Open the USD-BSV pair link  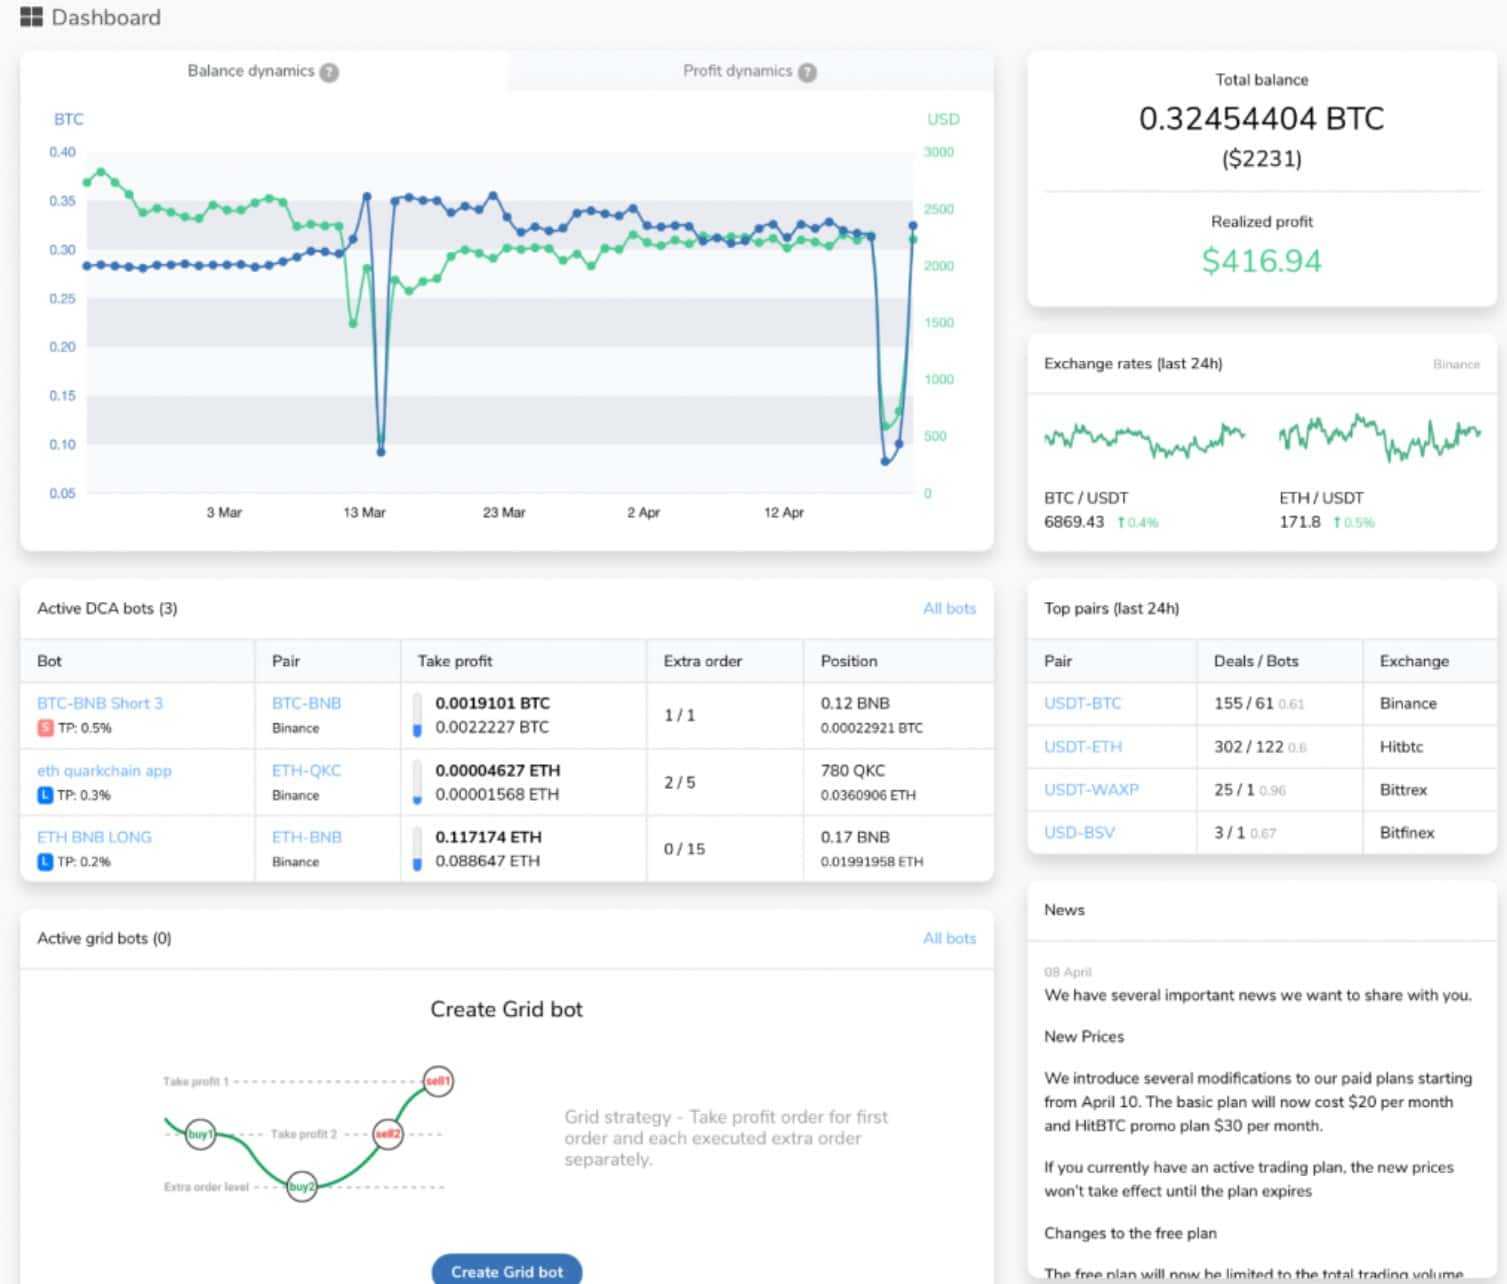[x=1079, y=832]
